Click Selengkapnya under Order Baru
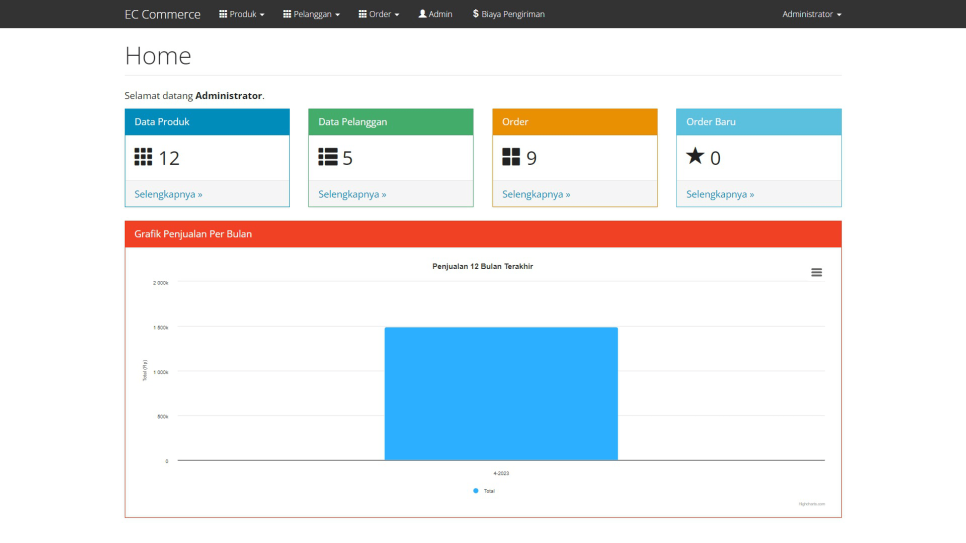Image resolution: width=966 pixels, height=543 pixels. (x=720, y=194)
